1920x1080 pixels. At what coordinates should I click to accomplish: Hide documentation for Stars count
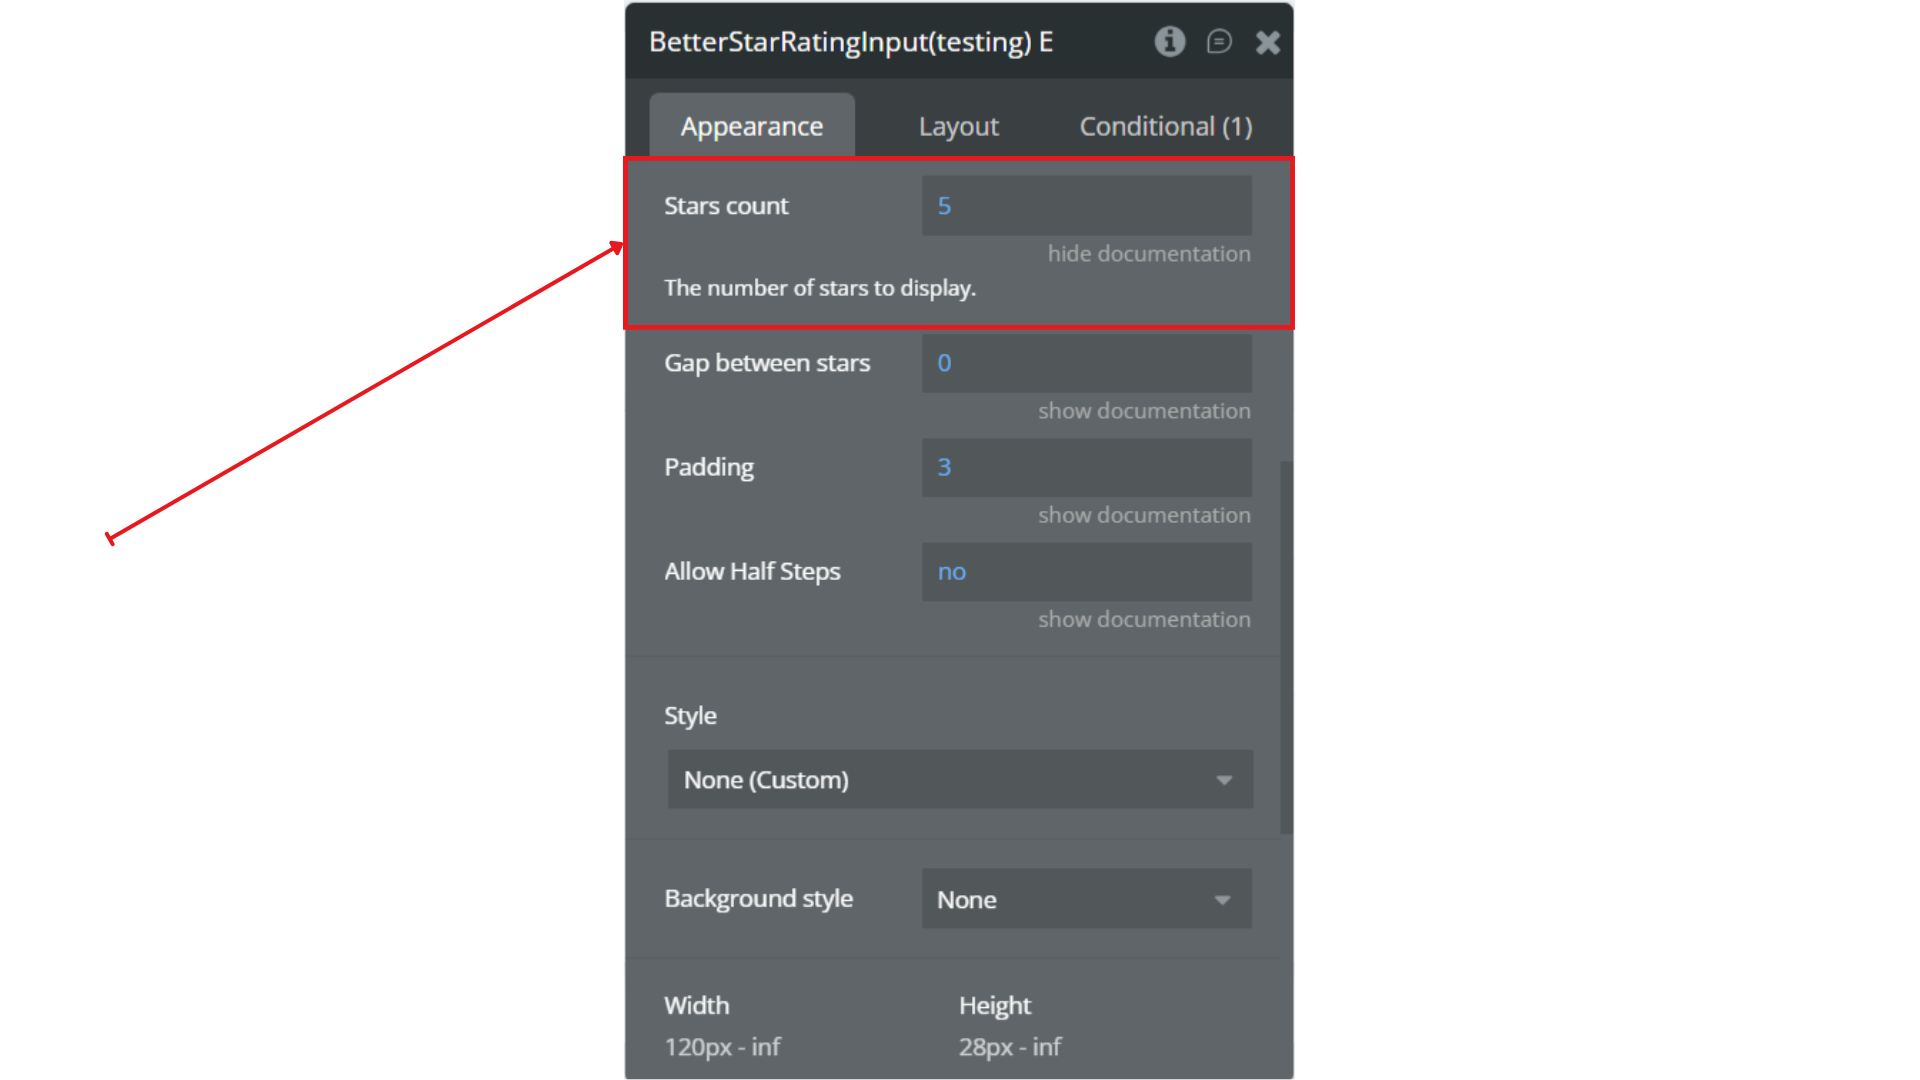(1148, 254)
